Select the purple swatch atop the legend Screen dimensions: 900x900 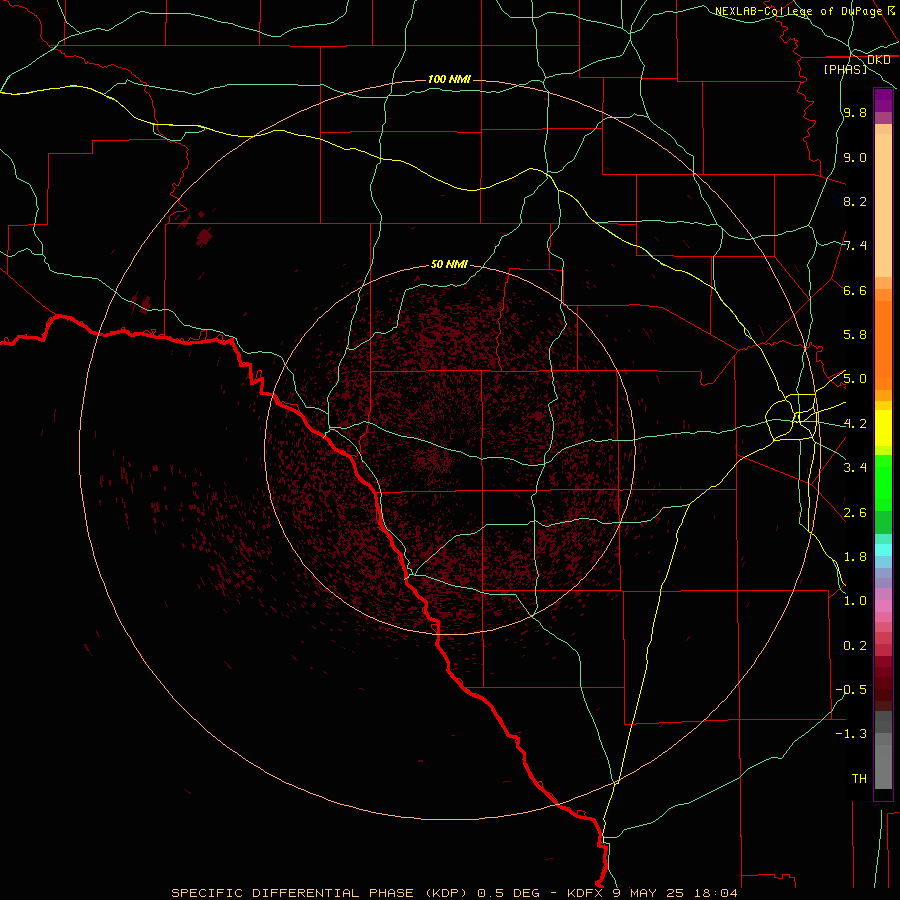click(883, 100)
